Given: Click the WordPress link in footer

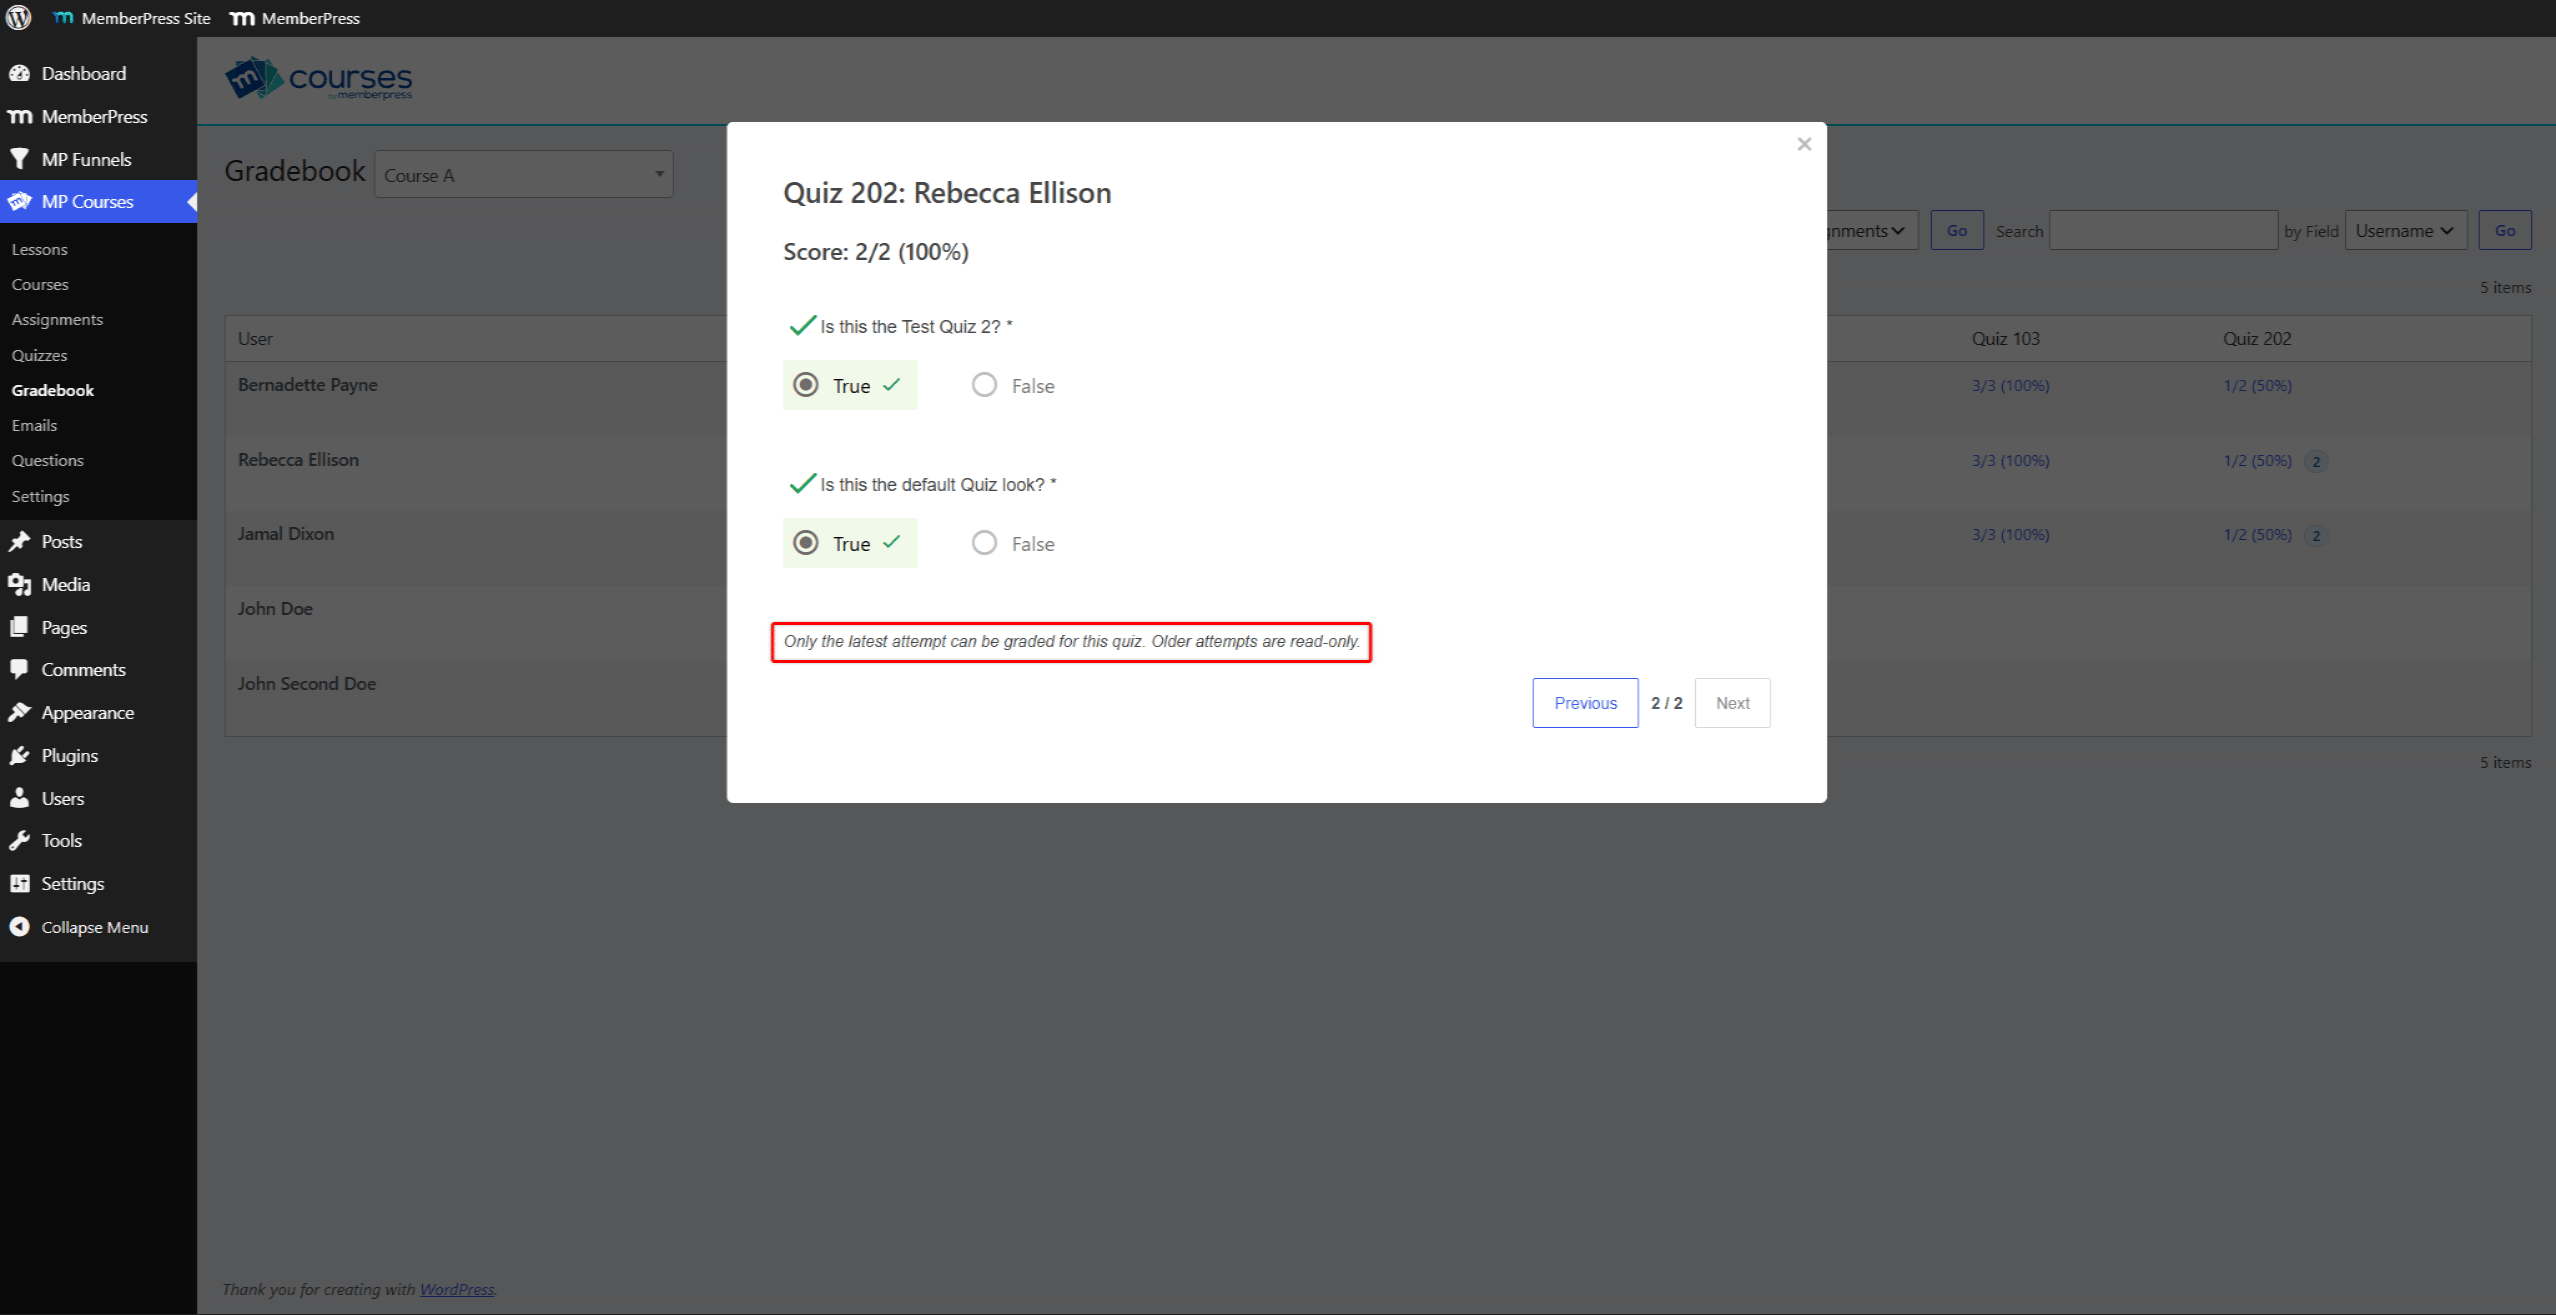Looking at the screenshot, I should click(x=457, y=1289).
